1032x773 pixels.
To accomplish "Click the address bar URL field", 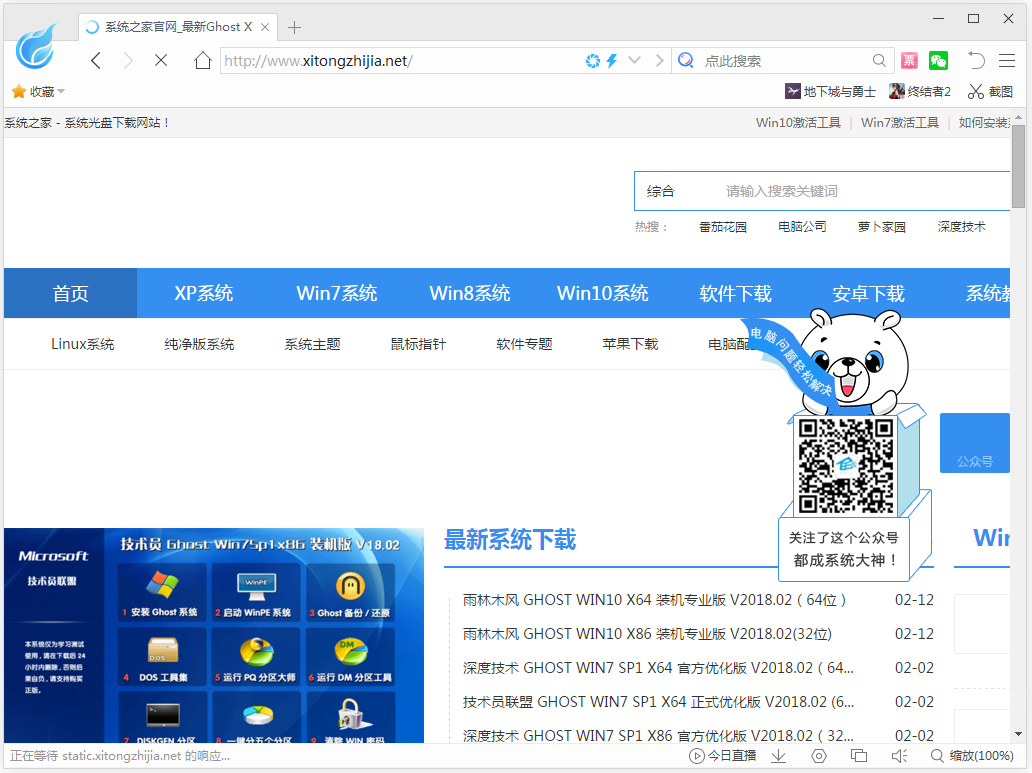I will 401,61.
